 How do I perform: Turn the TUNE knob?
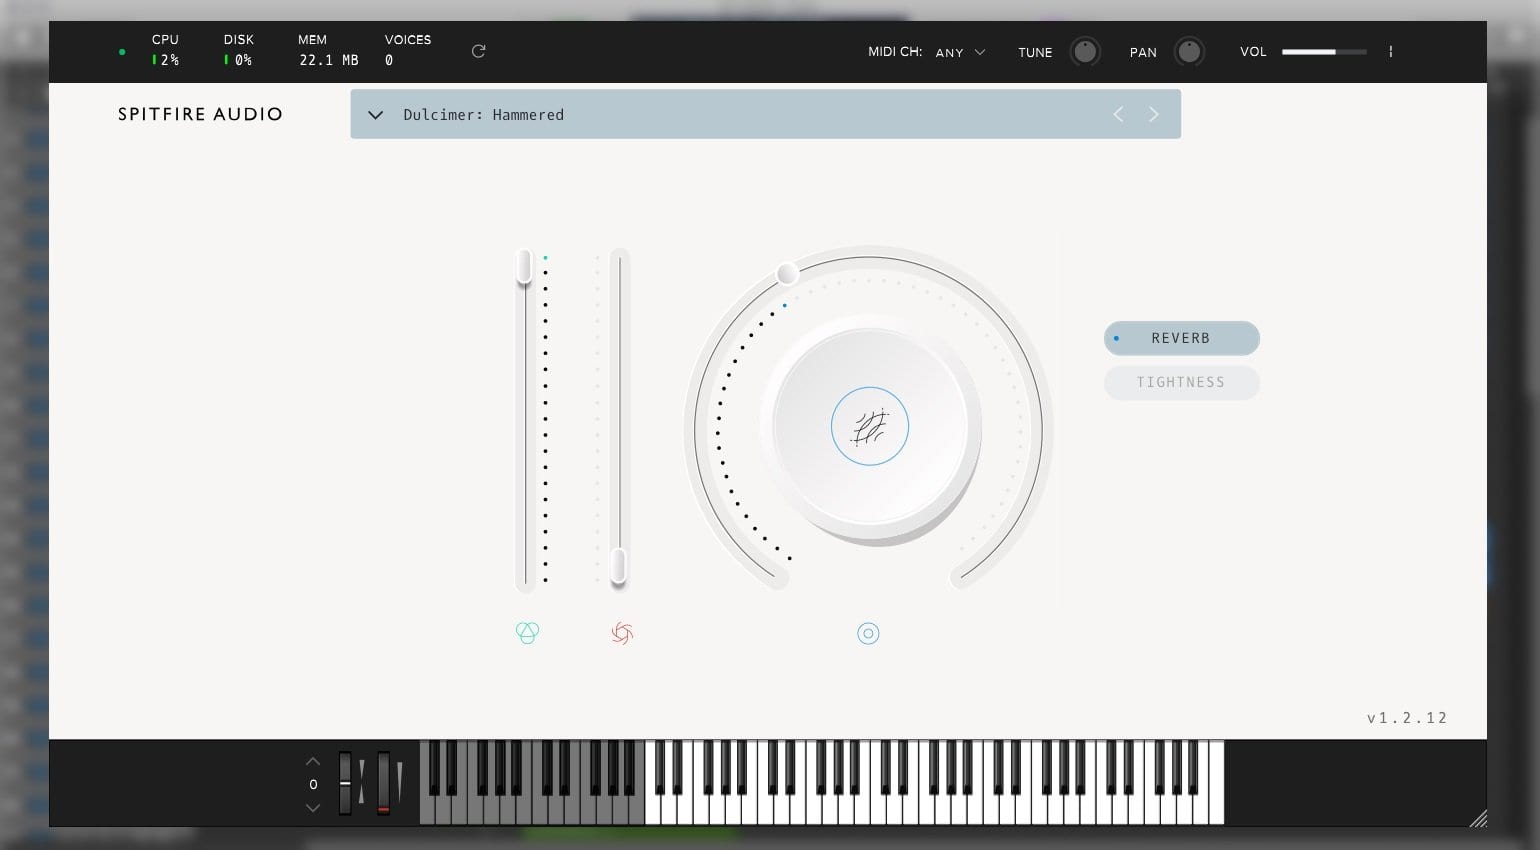pyautogui.click(x=1085, y=51)
